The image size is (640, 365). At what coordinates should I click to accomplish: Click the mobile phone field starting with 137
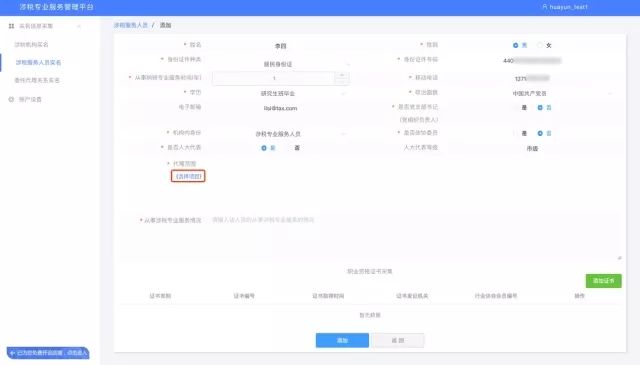click(532, 78)
